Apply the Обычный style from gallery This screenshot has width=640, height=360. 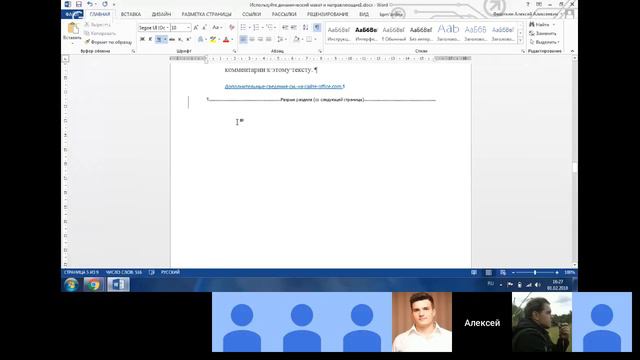pos(393,33)
